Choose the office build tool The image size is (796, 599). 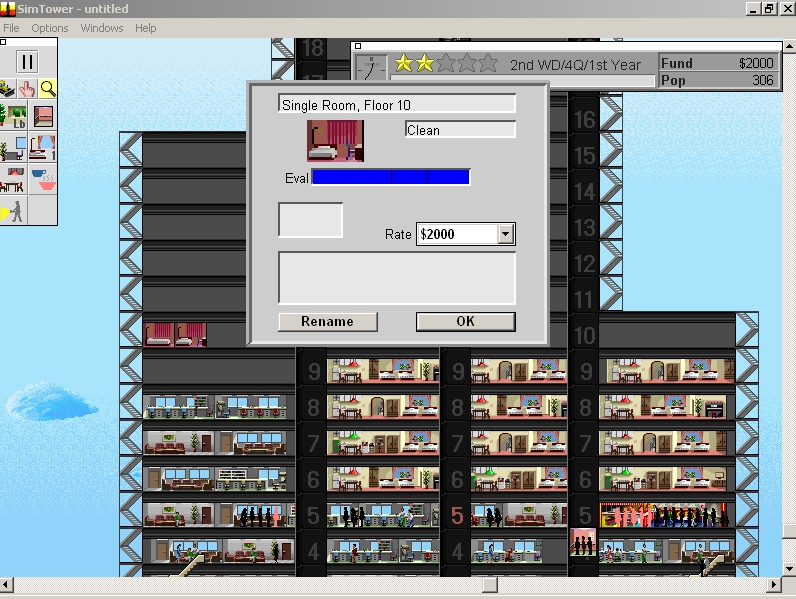(14, 148)
